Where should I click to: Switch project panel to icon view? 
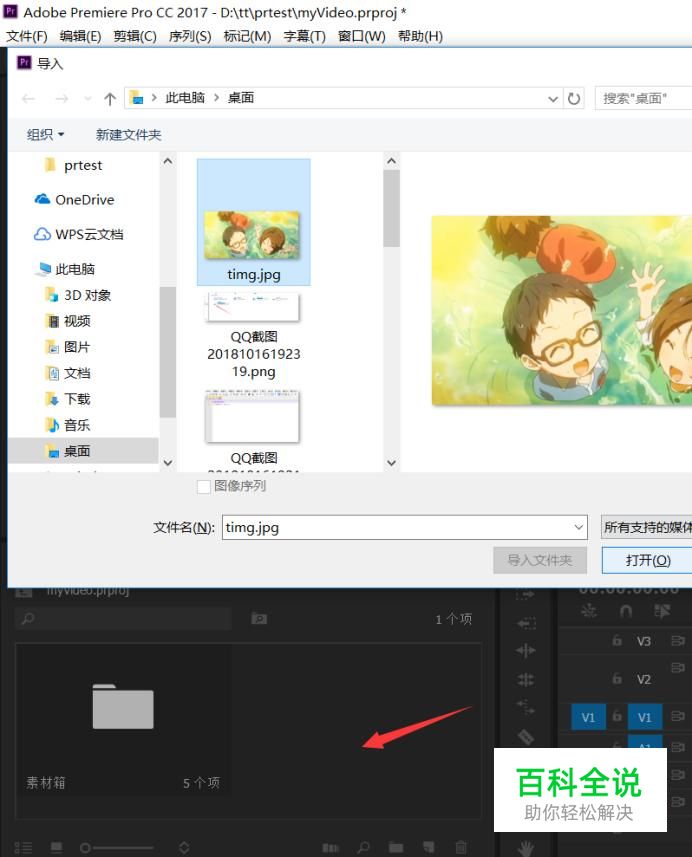pos(56,848)
